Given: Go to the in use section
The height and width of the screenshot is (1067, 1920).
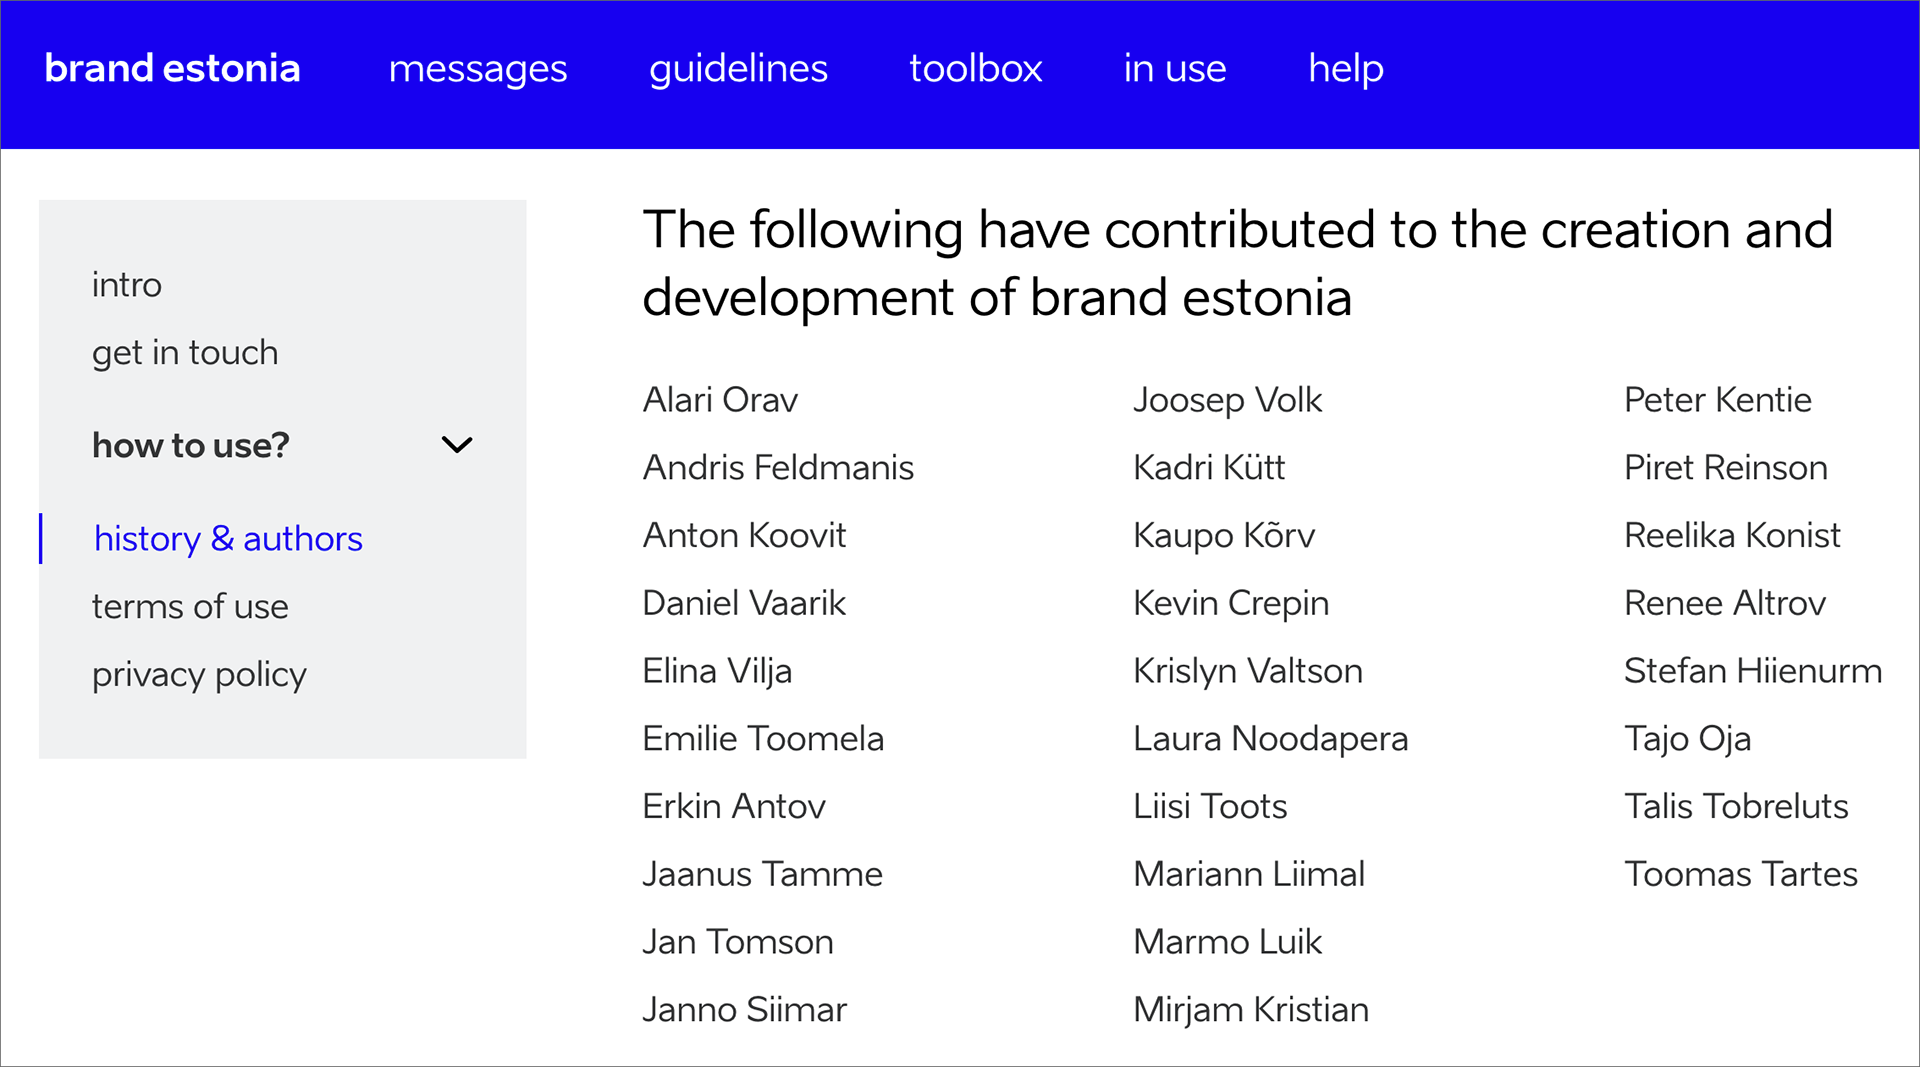Looking at the screenshot, I should [1175, 68].
